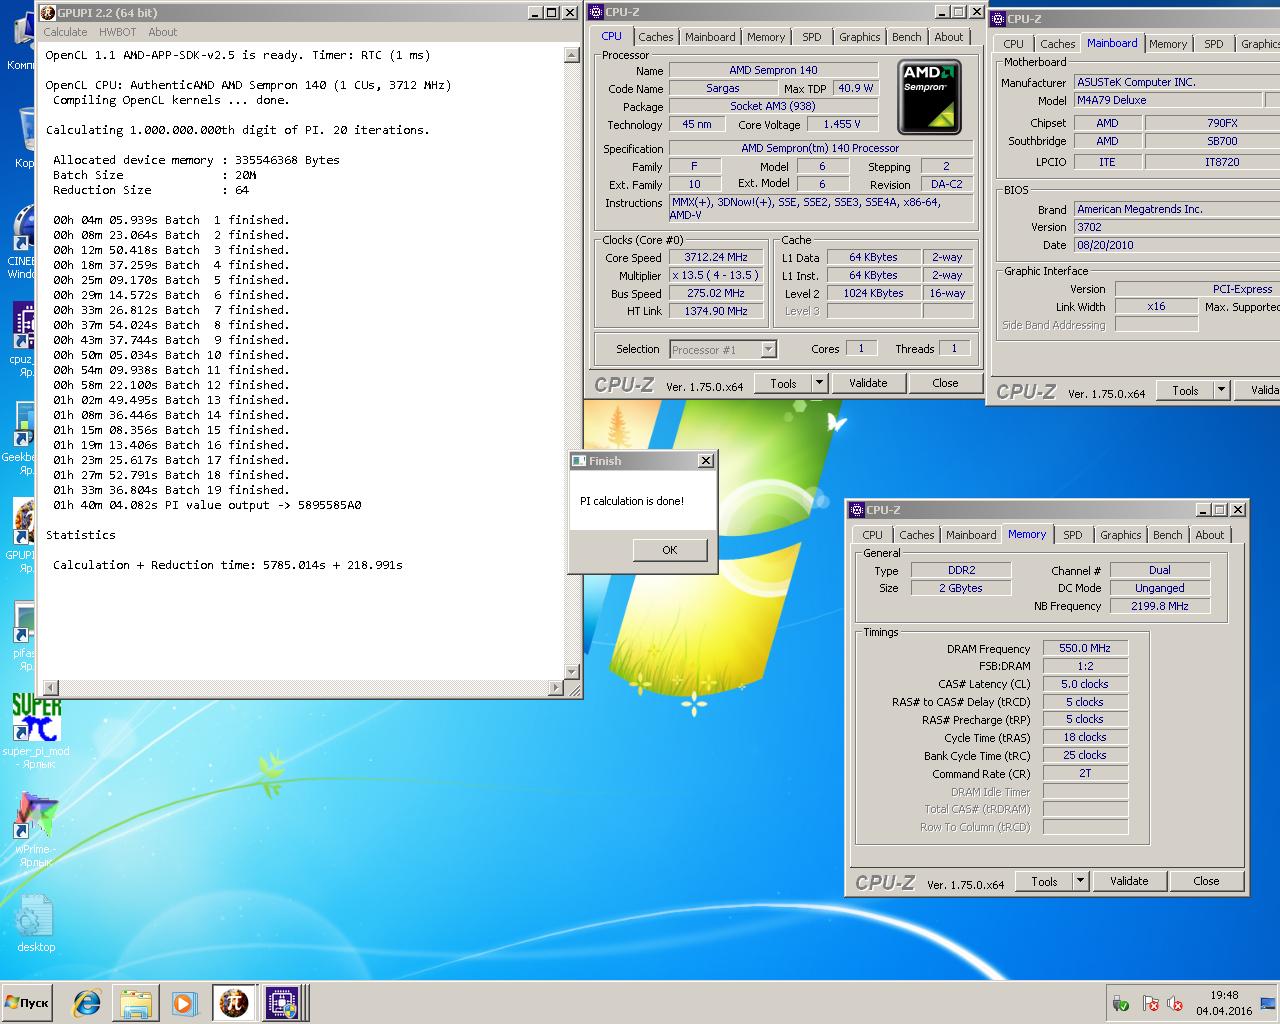Click GPUPI vertical scrollbar down arrow

tap(572, 672)
